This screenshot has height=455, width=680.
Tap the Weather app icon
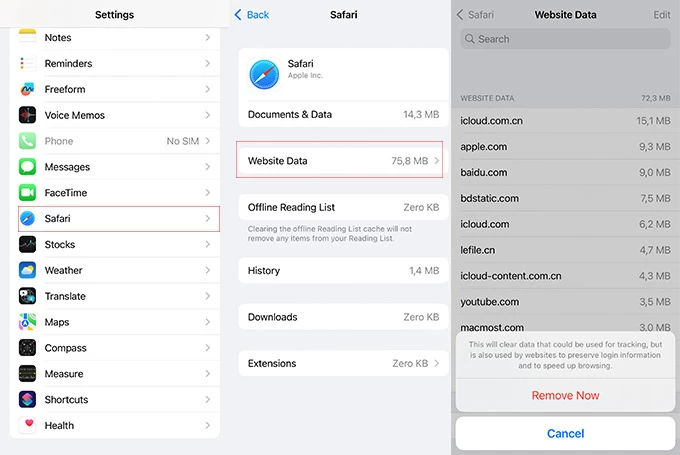pyautogui.click(x=27, y=271)
